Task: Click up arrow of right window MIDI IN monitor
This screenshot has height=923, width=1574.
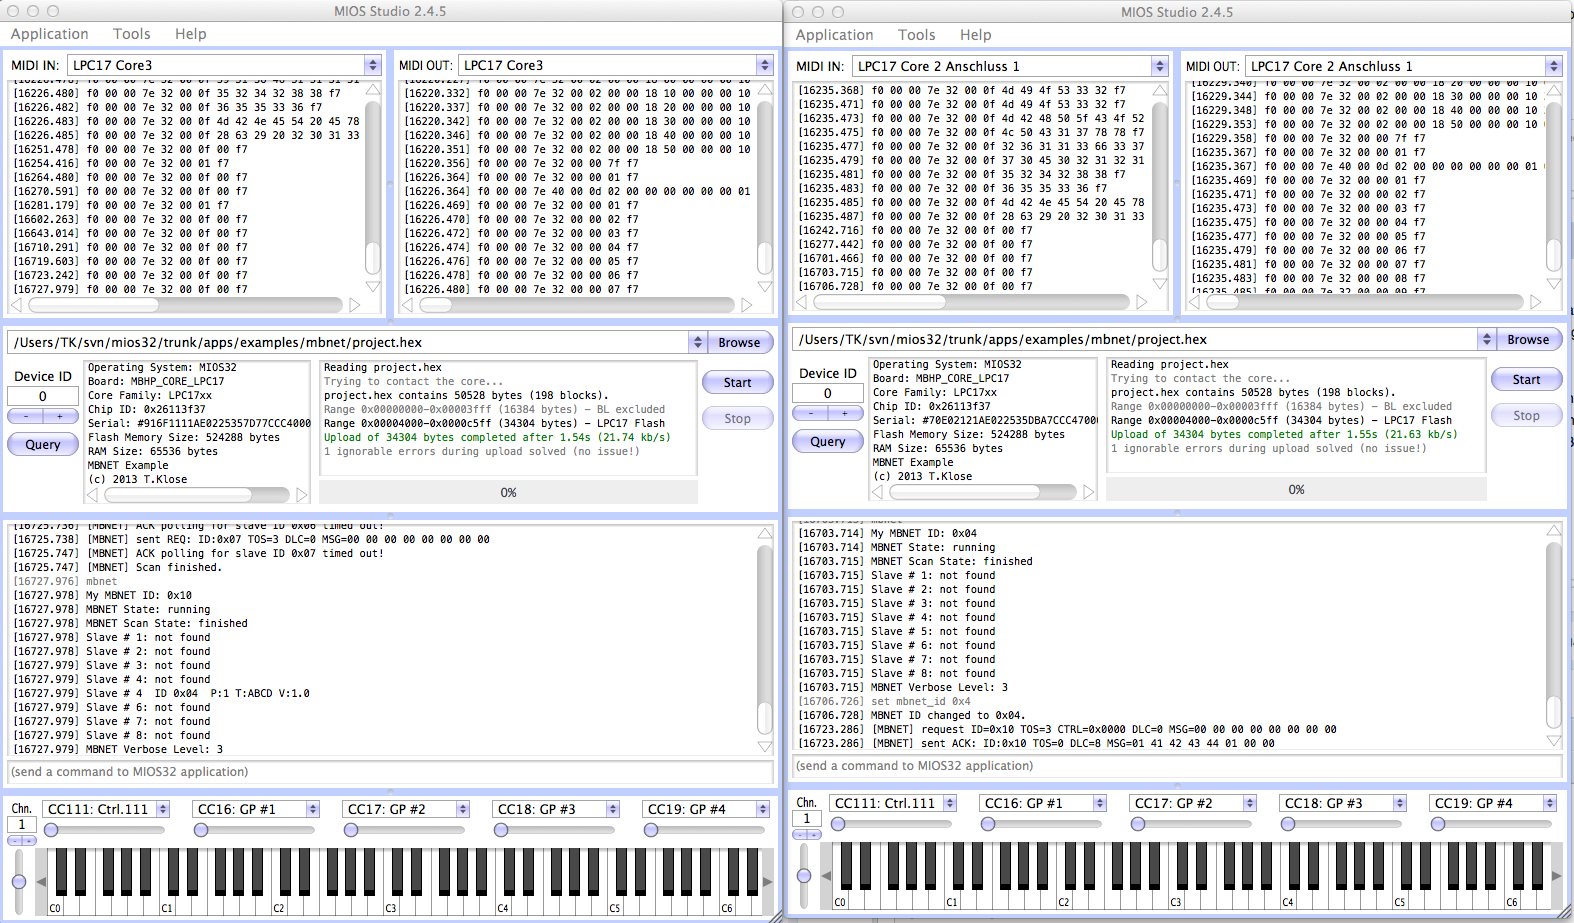Action: [x=1160, y=90]
